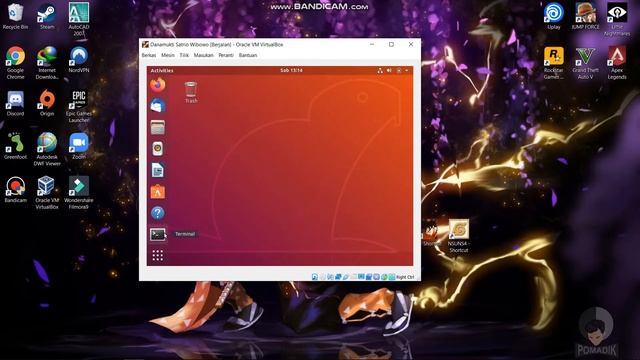Select the Little Nightmares desktop shortcut
Viewport: 640px width, 360px height.
coord(617,20)
